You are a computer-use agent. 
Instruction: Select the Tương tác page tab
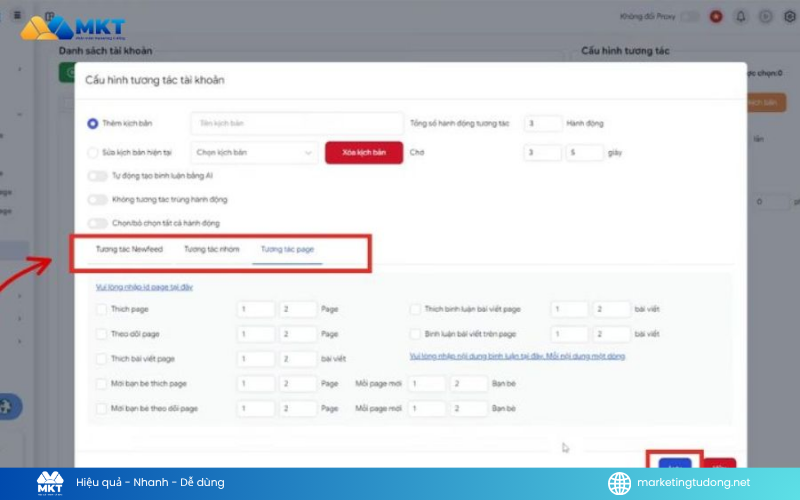(x=287, y=249)
